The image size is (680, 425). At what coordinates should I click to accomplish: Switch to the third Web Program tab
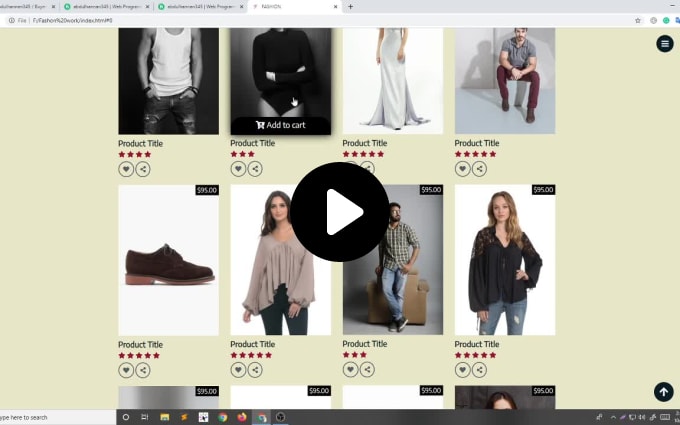(200, 7)
